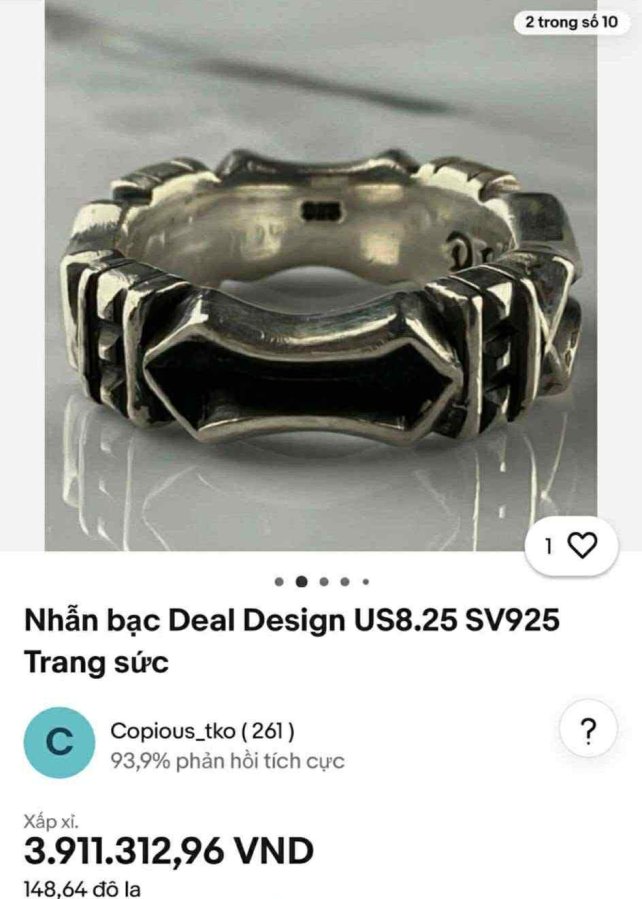Viewport: 642px width, 899px height.
Task: Tap the like count number 1 beside heart
Action: [549, 546]
